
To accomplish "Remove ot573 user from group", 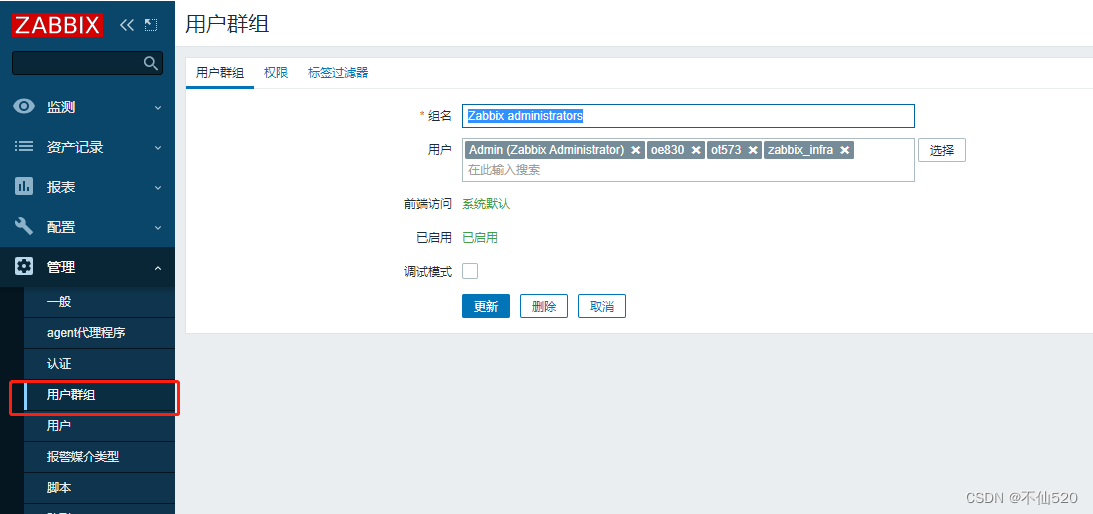I will pyautogui.click(x=753, y=150).
